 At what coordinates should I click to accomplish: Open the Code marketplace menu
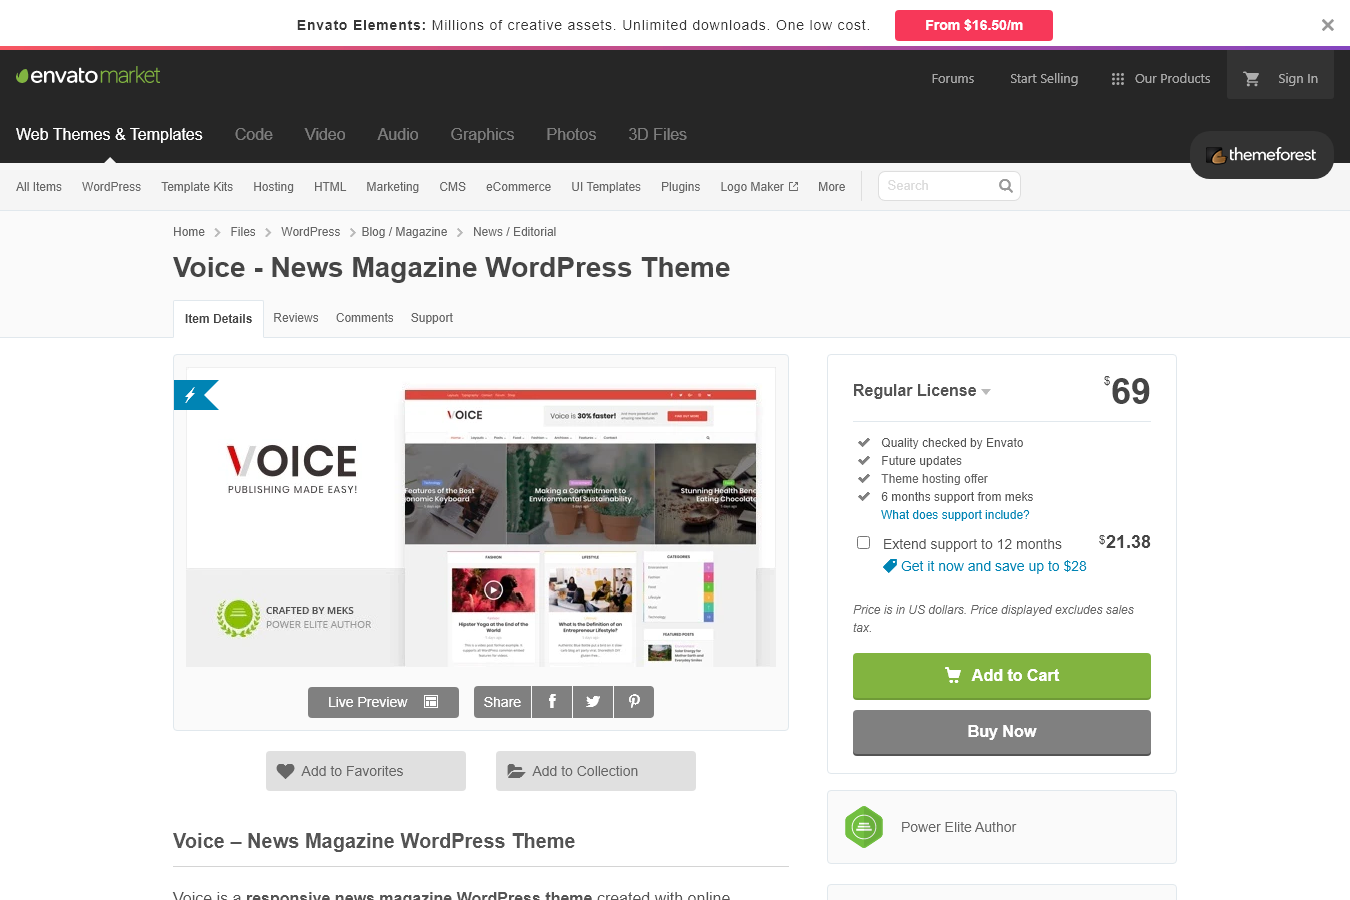[x=254, y=134]
